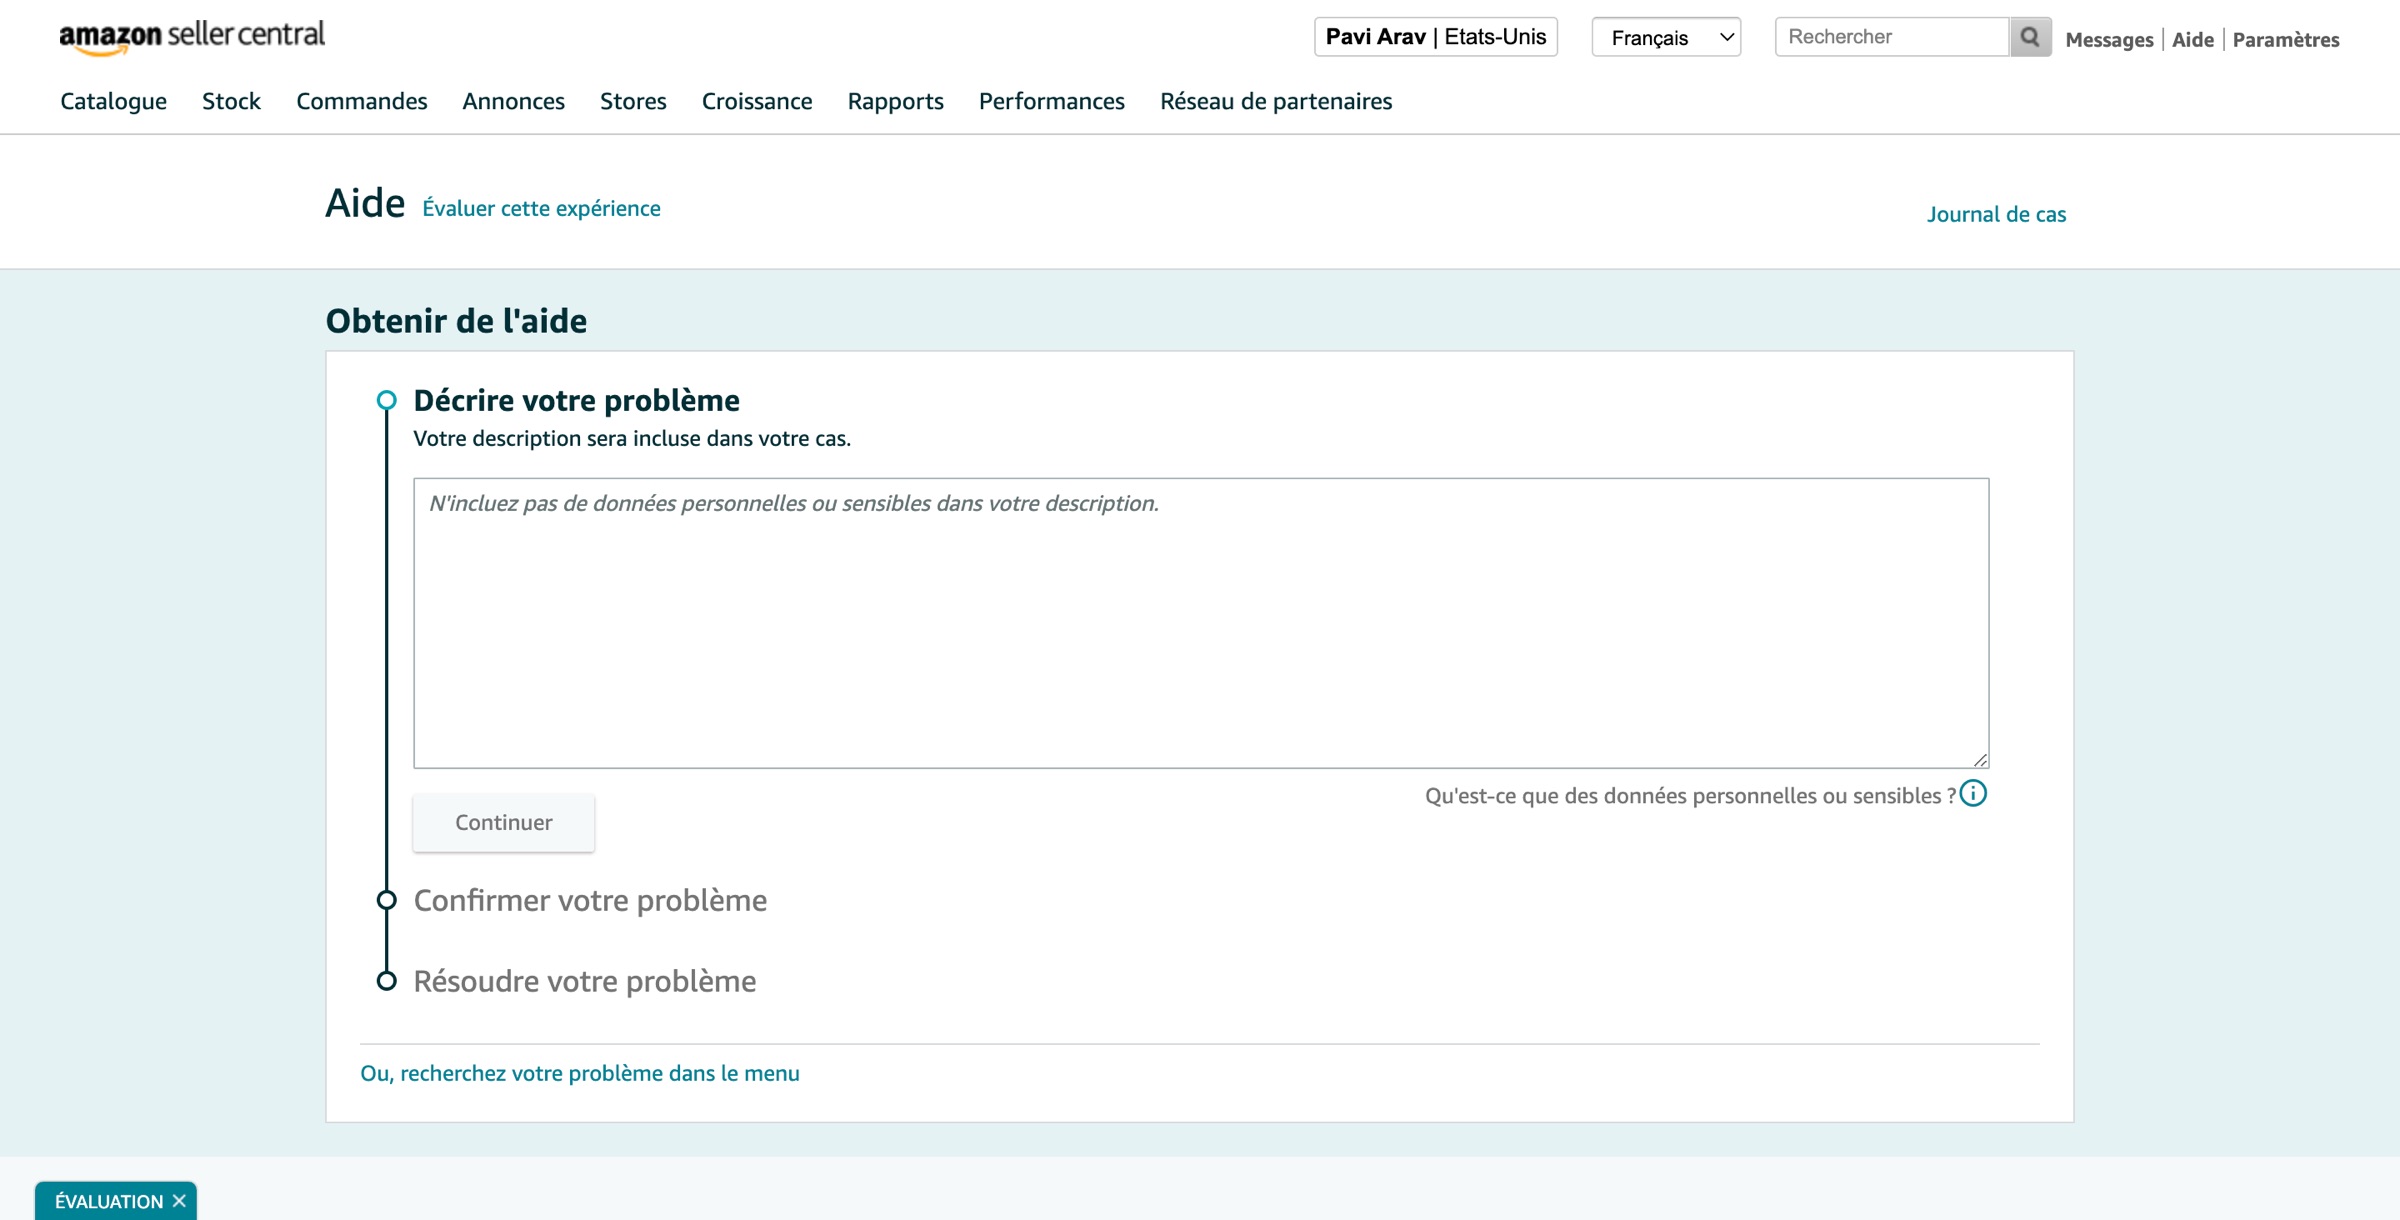Select the Décrire votre problème step circle
This screenshot has width=2400, height=1220.
click(386, 400)
